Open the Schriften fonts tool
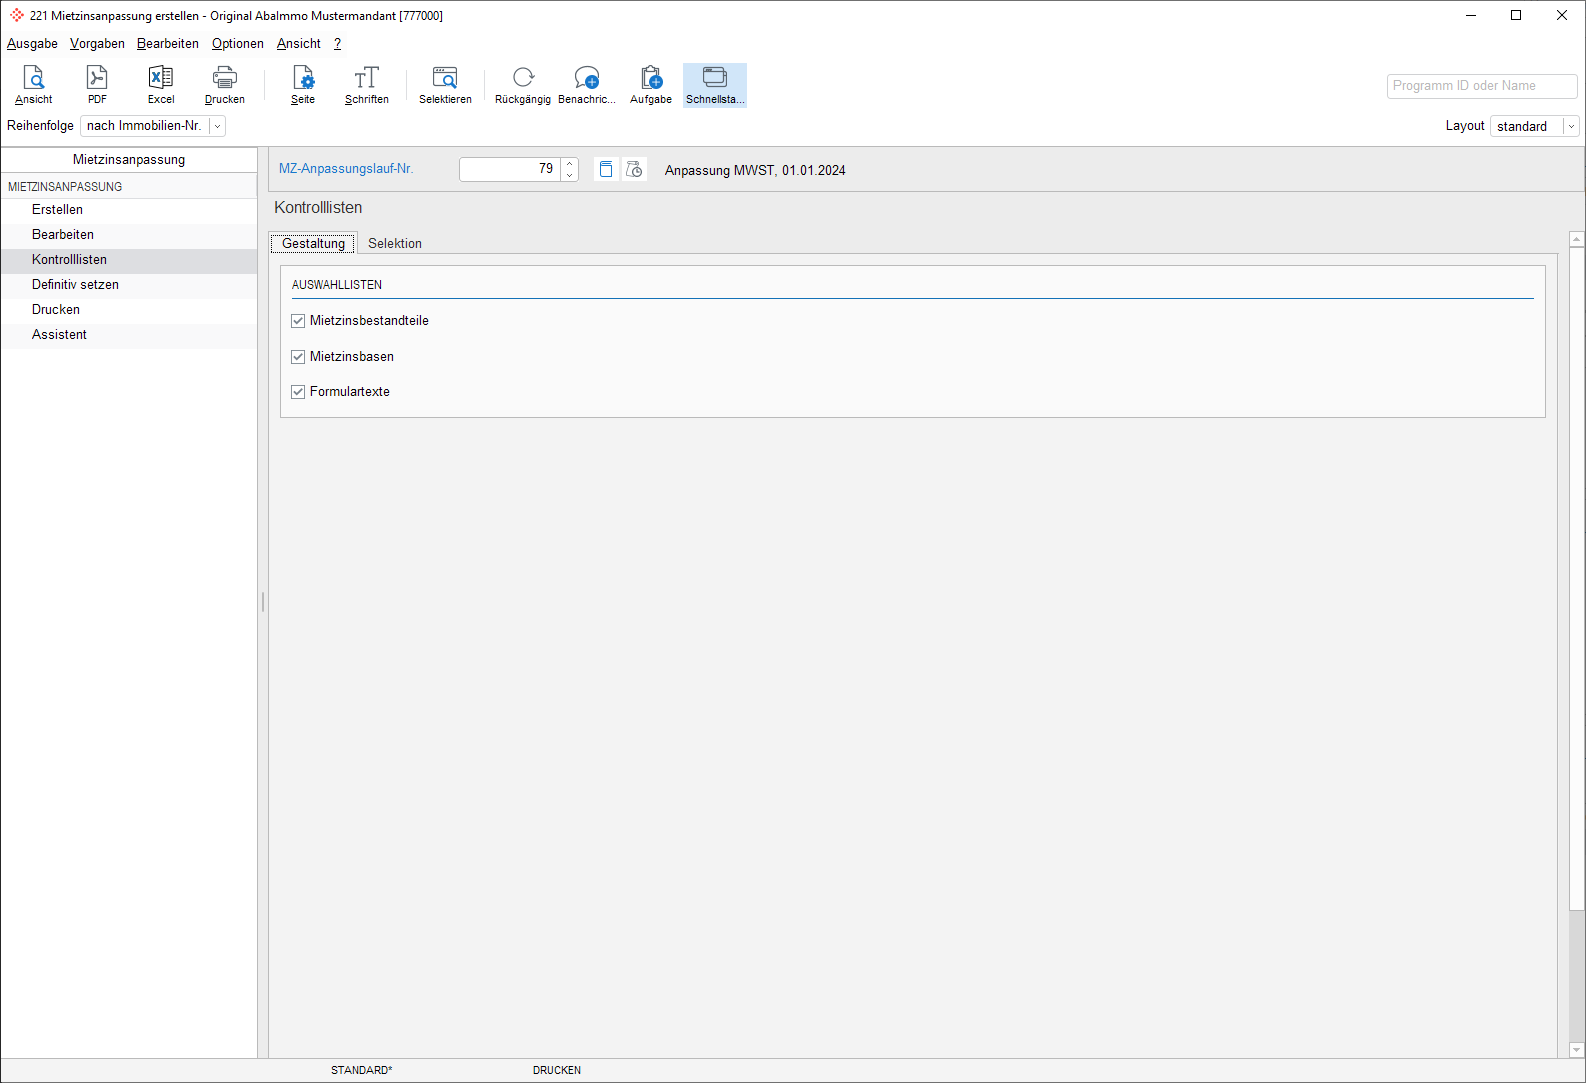The image size is (1586, 1083). 367,85
